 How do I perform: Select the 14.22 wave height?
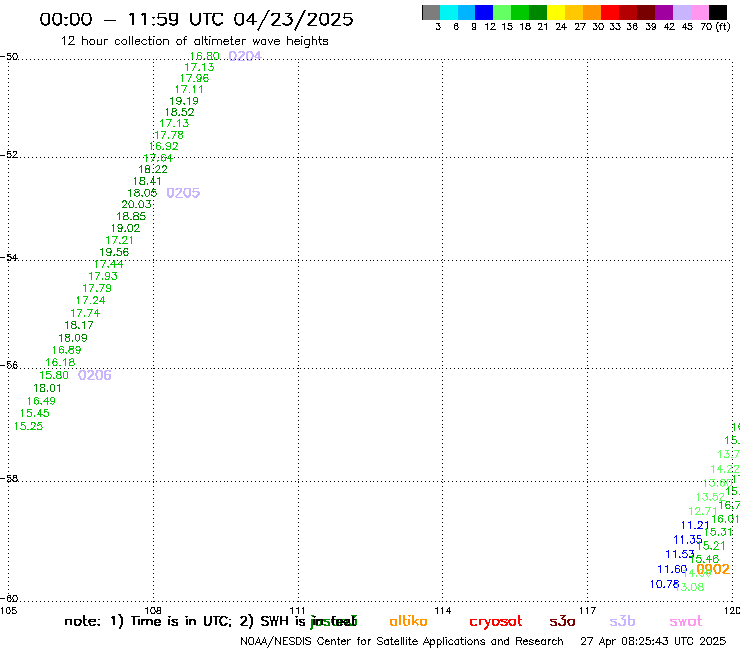pos(725,469)
